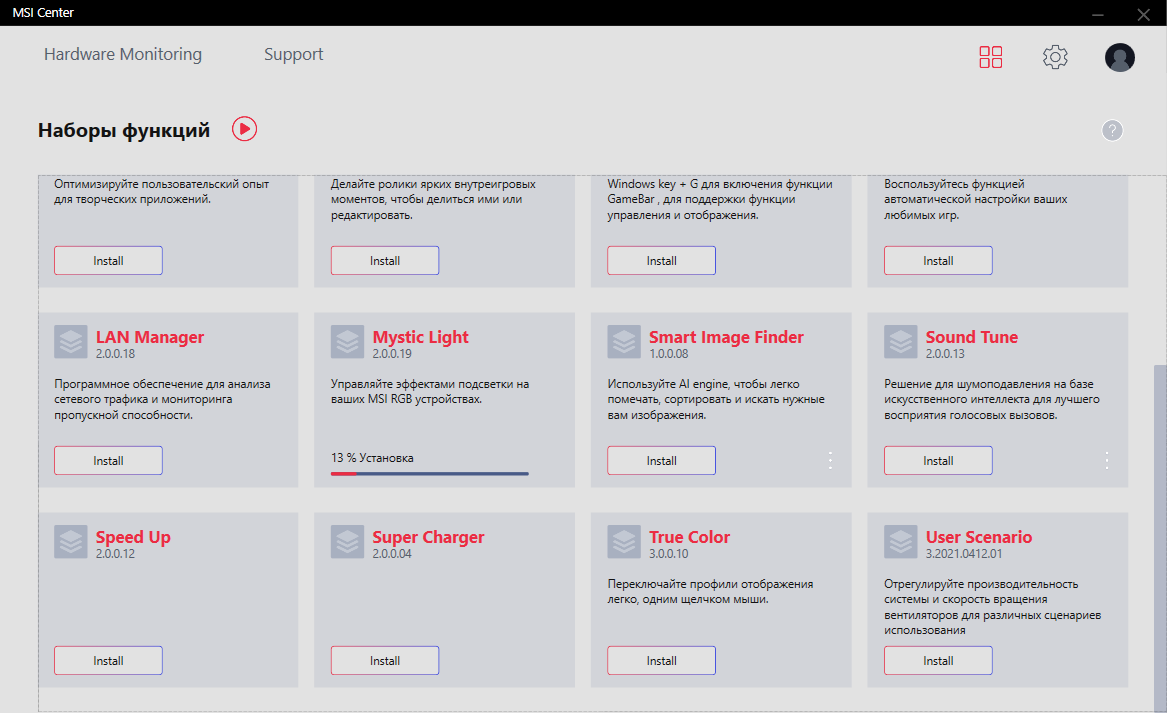1167x713 pixels.
Task: Click the Super Charger stack icon
Action: 348,542
